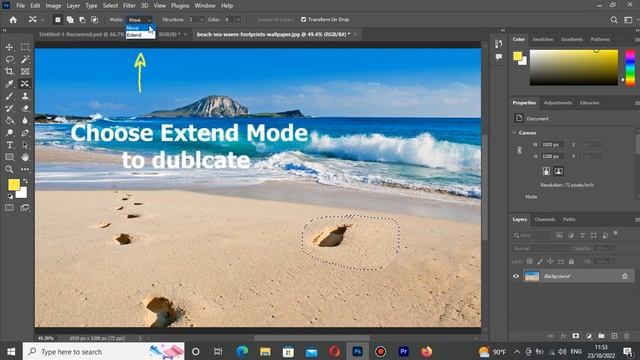Image resolution: width=640 pixels, height=360 pixels.
Task: Select the Magic Wand tool
Action: tap(25, 59)
